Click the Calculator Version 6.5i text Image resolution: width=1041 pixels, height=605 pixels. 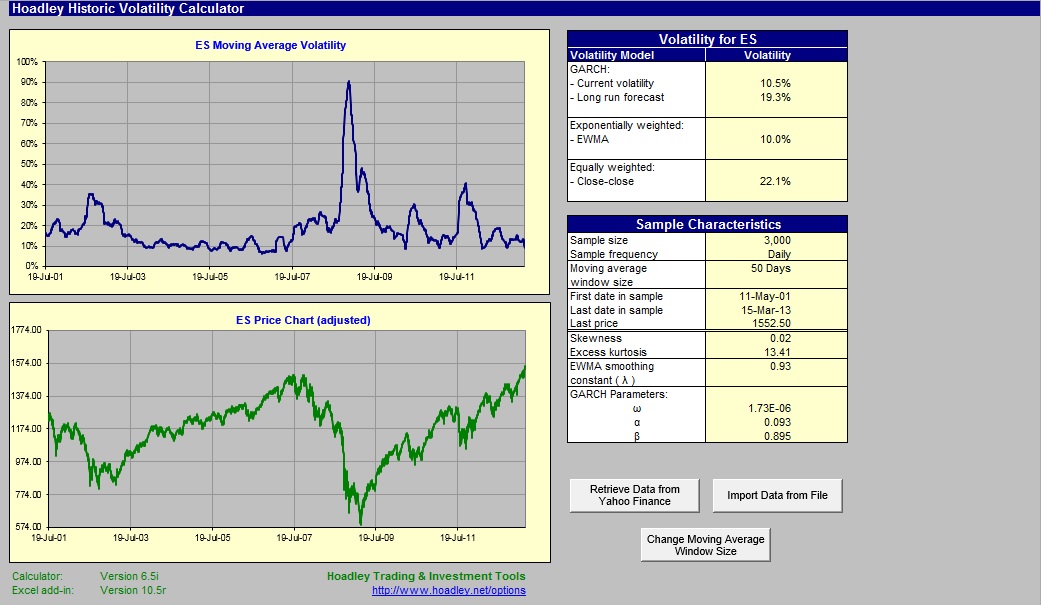(85, 576)
